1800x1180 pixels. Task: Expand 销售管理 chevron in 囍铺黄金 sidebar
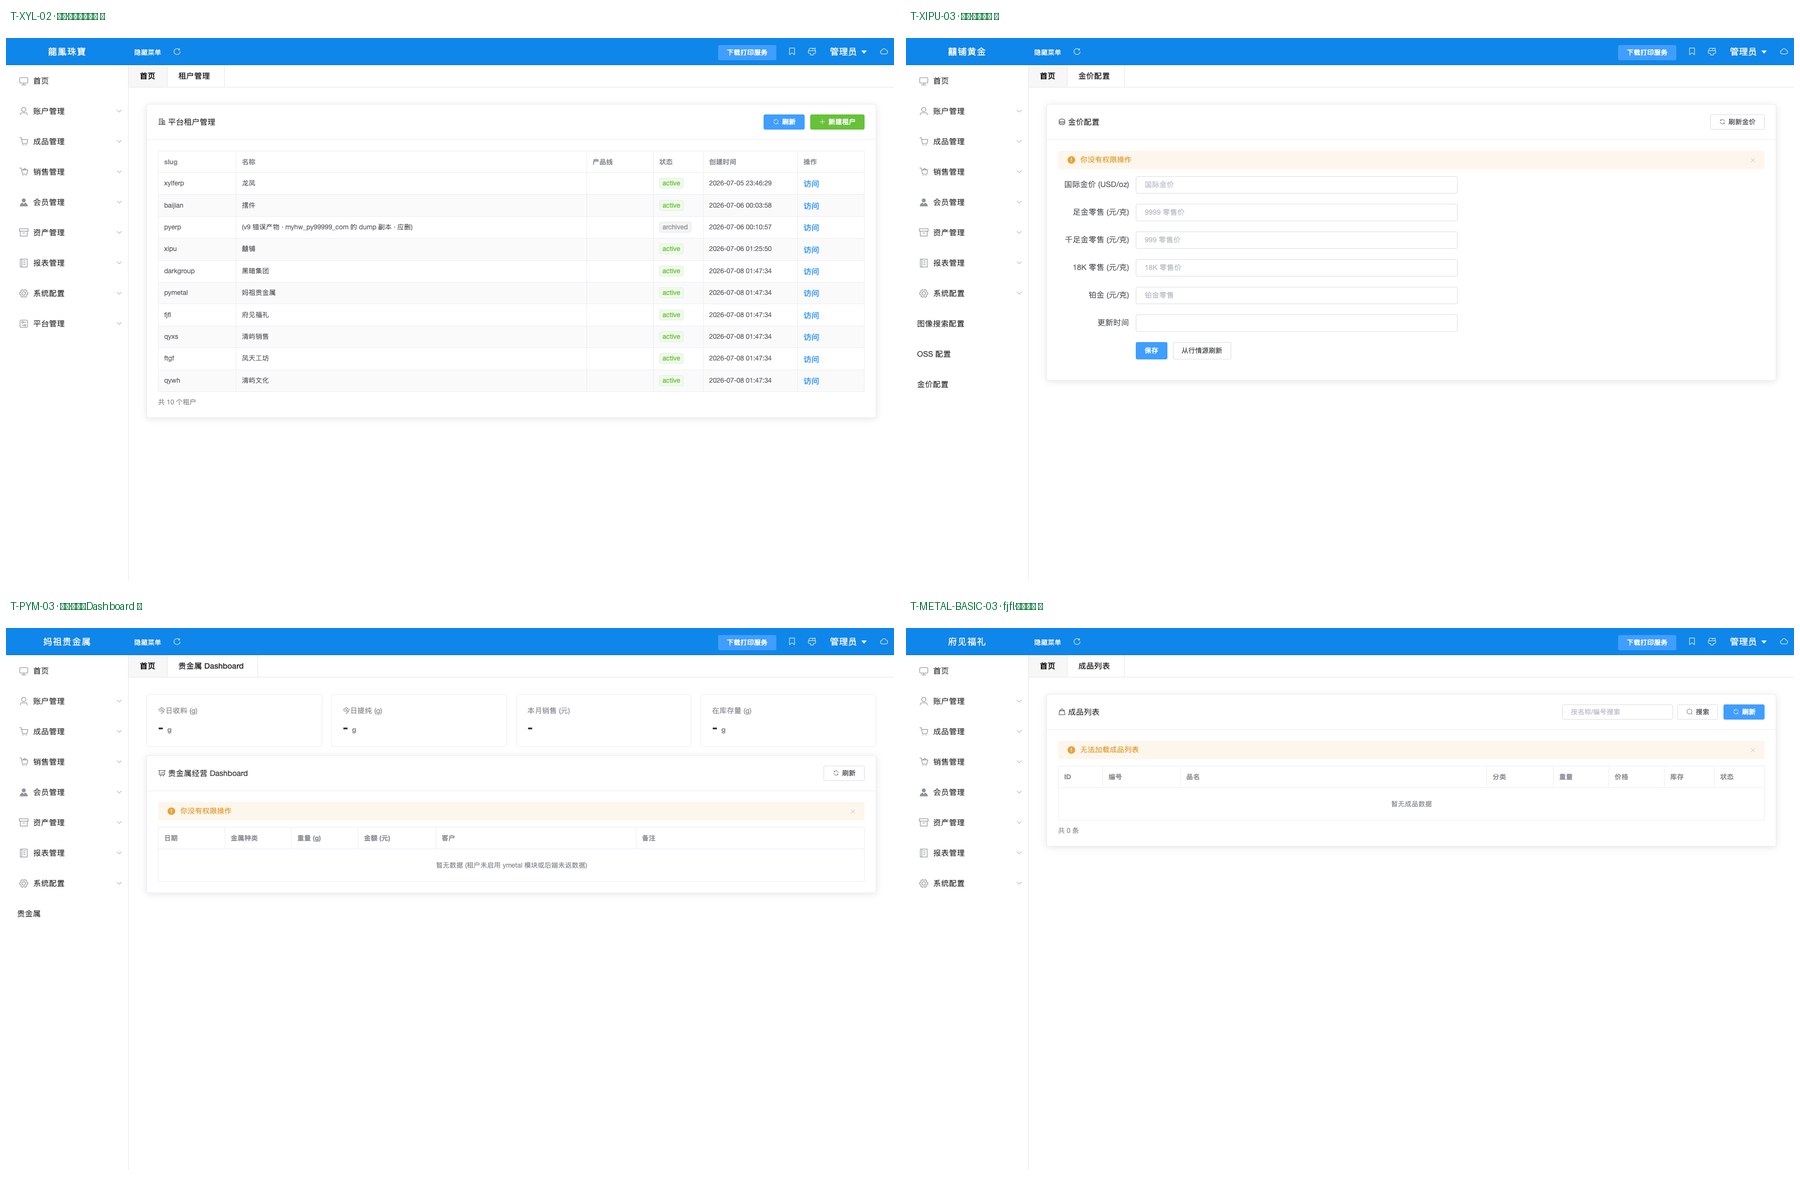(1019, 172)
